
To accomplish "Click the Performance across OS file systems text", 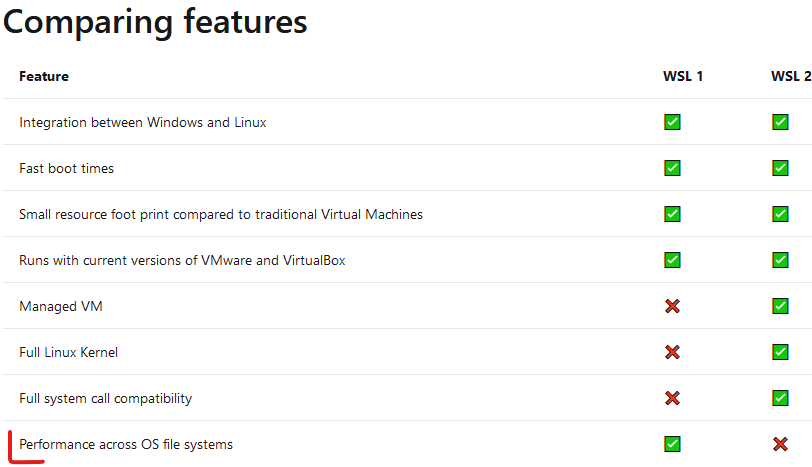I will pyautogui.click(x=126, y=444).
